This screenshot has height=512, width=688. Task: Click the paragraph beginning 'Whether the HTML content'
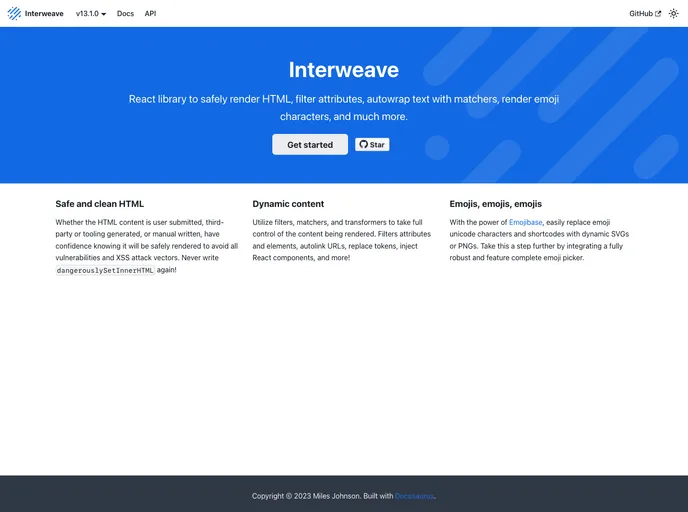point(147,246)
